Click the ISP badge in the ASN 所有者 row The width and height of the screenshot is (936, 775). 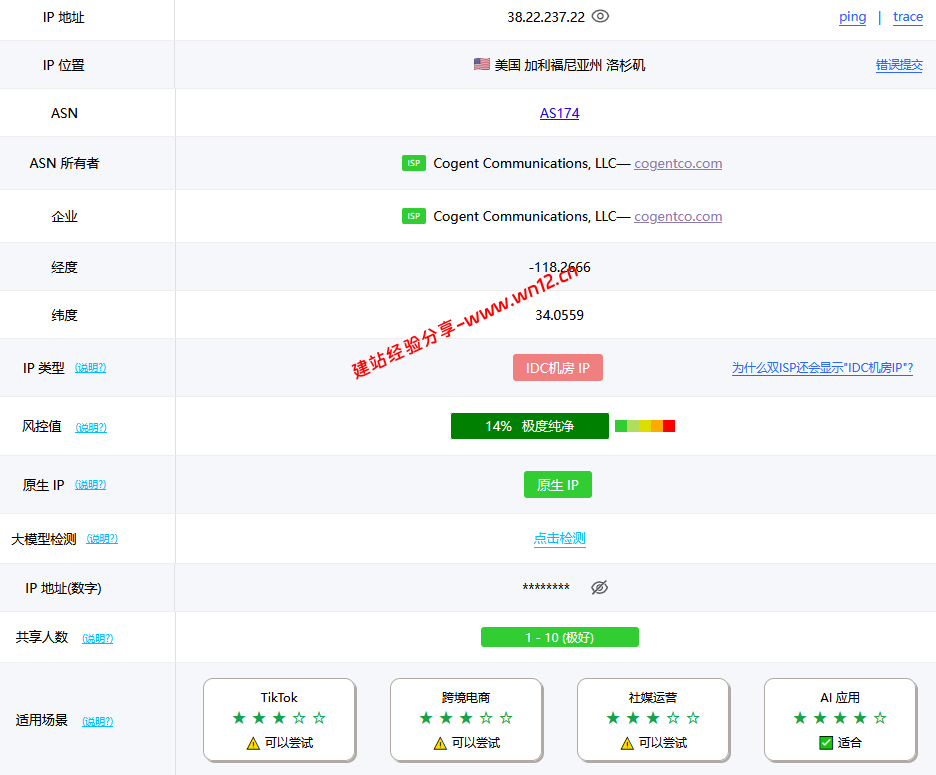coord(414,163)
